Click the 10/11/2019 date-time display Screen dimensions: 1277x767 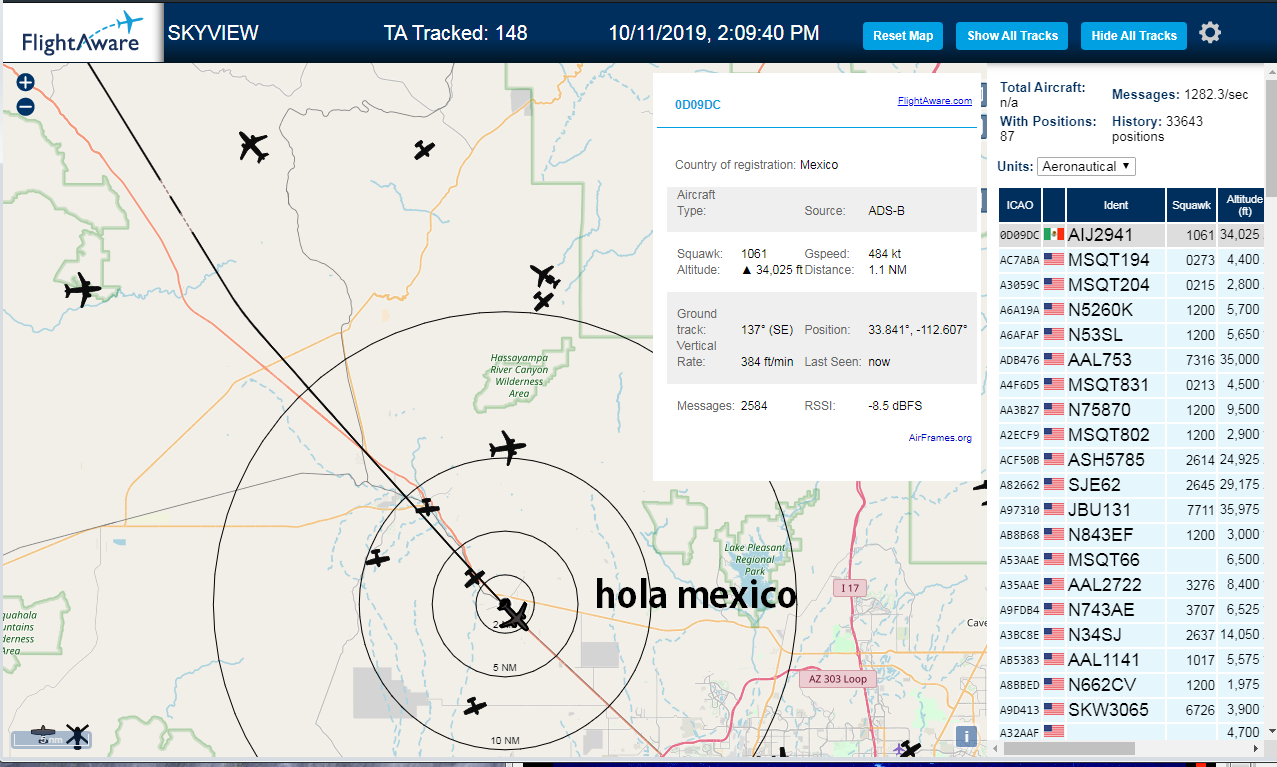click(x=714, y=33)
